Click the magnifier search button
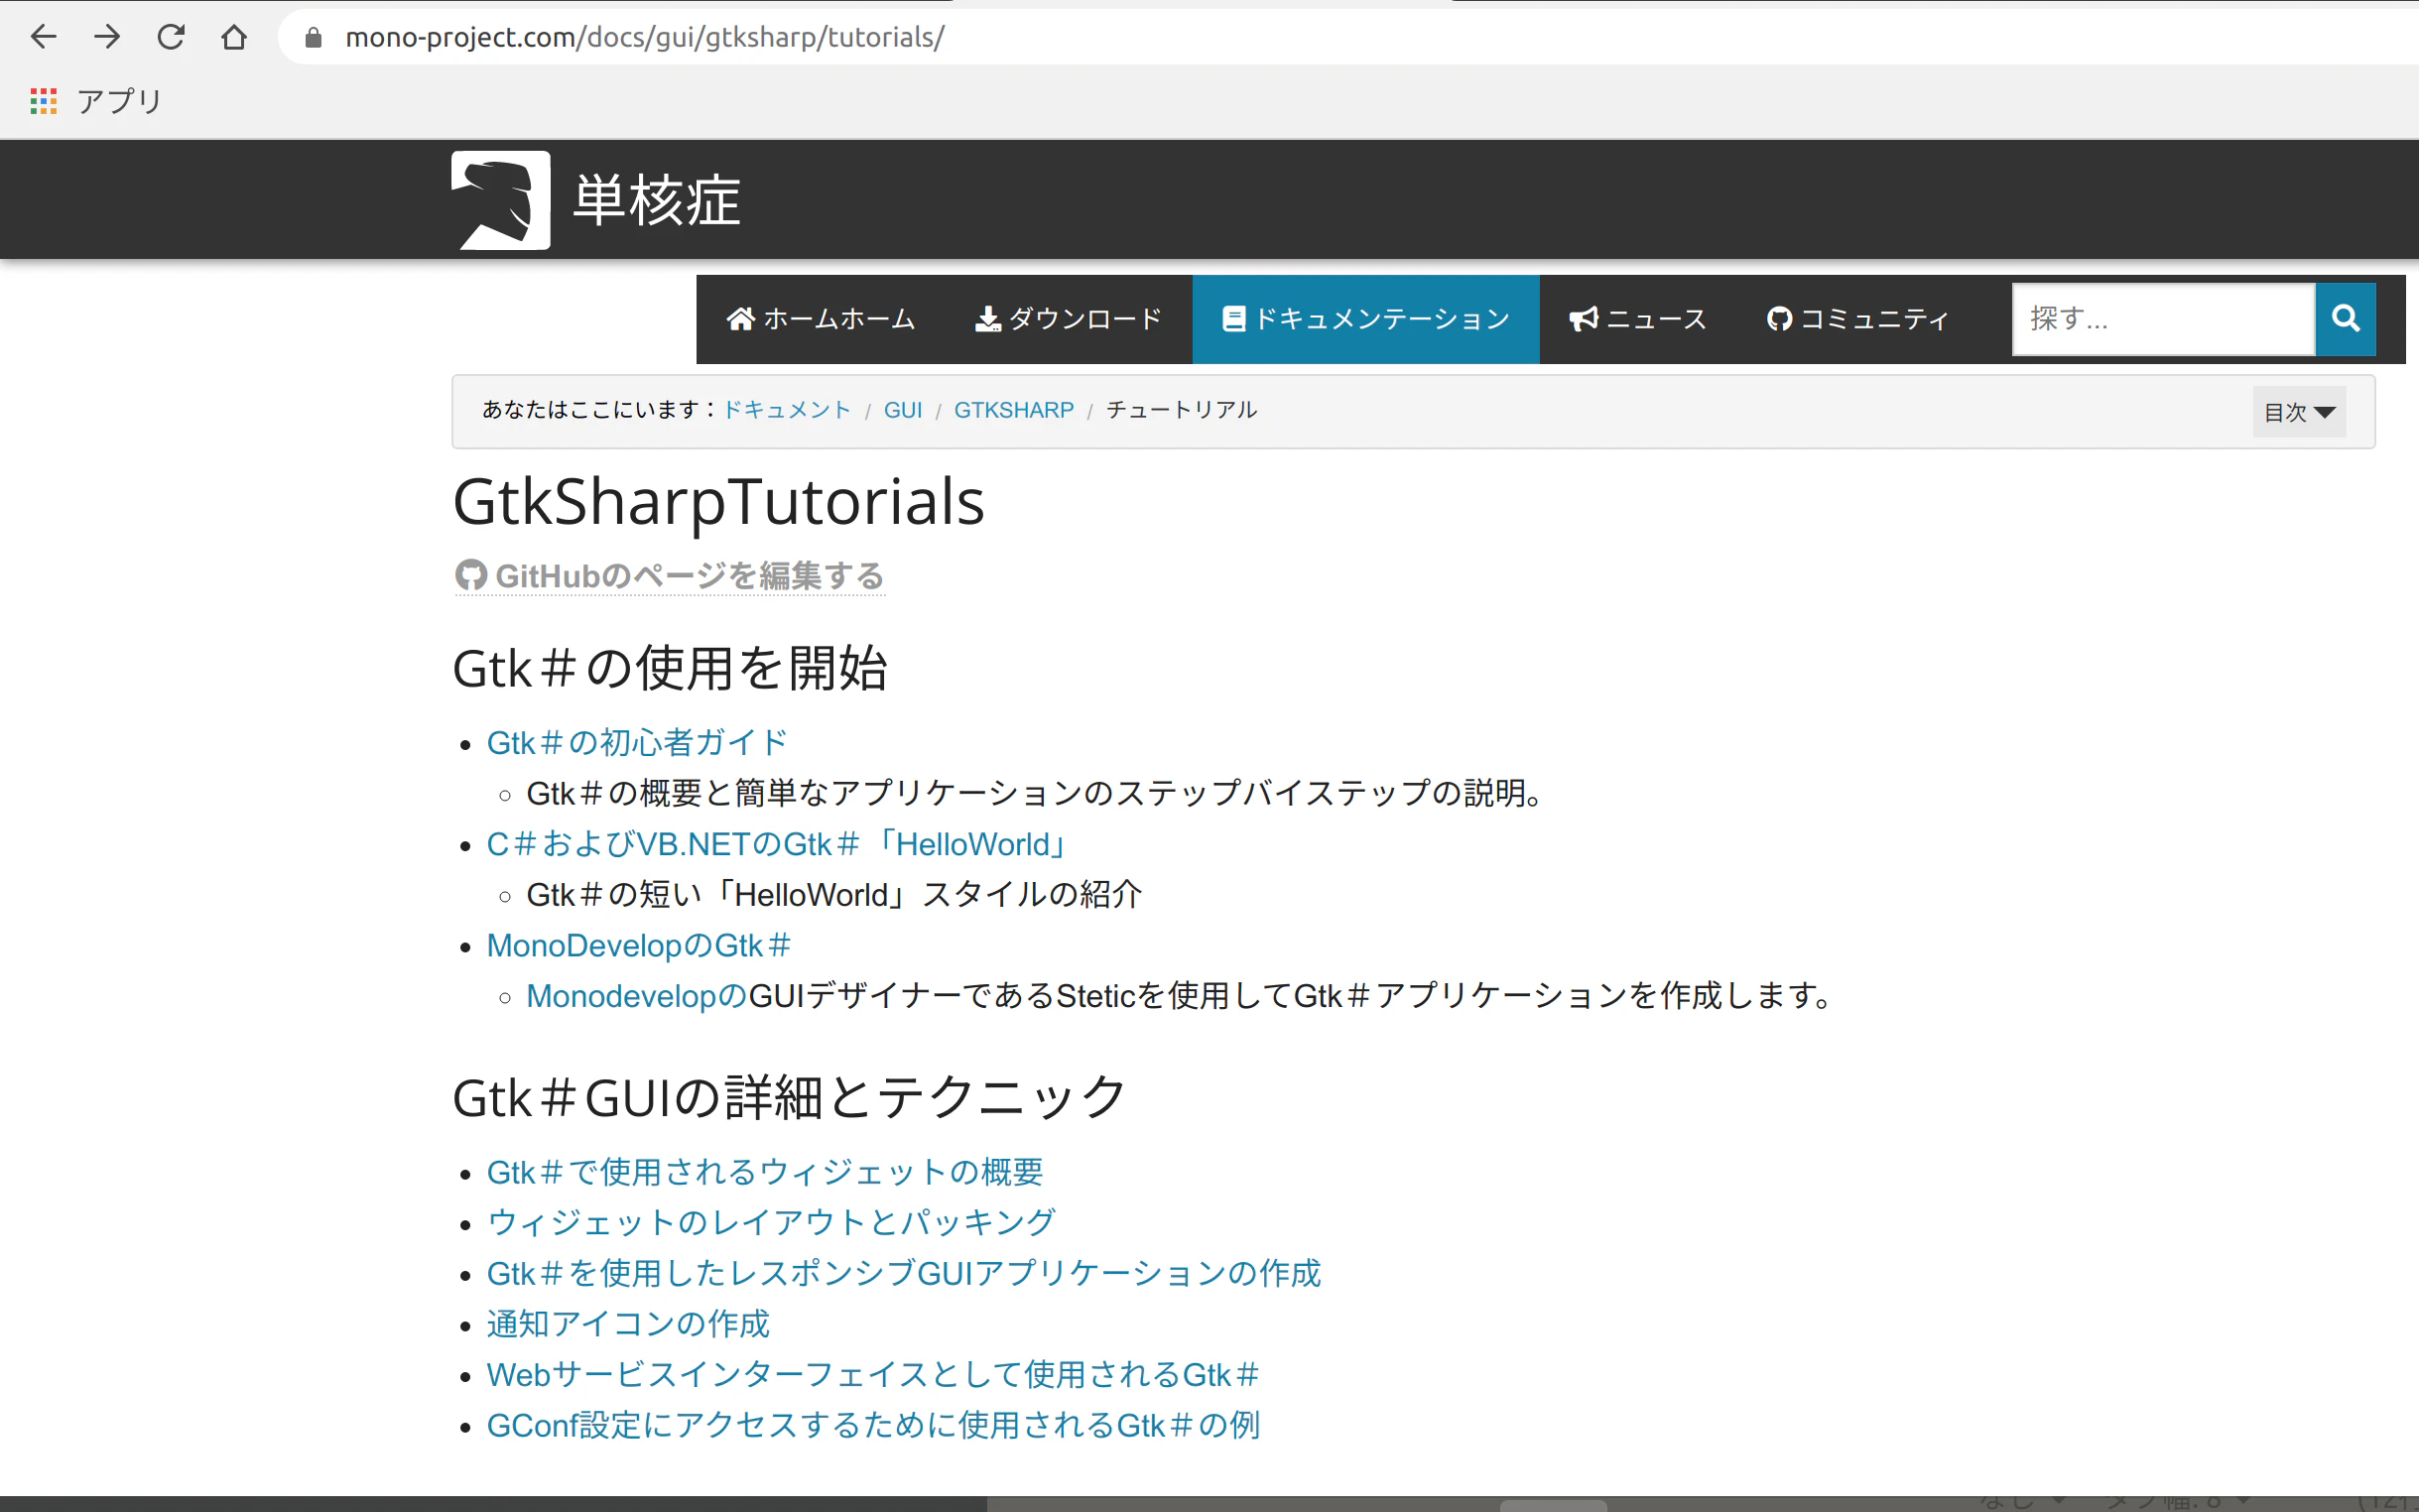 [x=2345, y=319]
